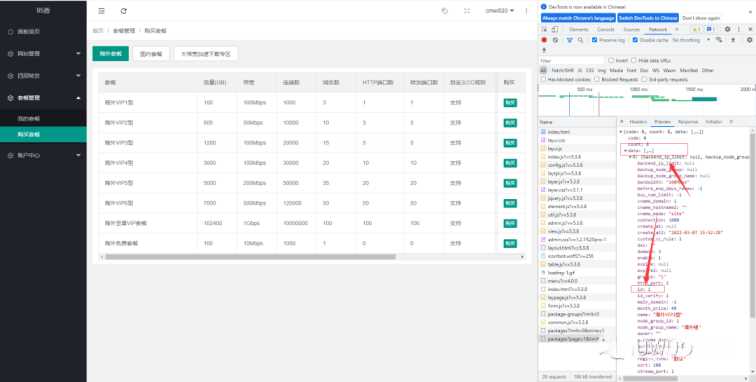Viewport: 756px width, 382px height.
Task: Uncheck the Disable cache checkbox
Action: pos(635,40)
